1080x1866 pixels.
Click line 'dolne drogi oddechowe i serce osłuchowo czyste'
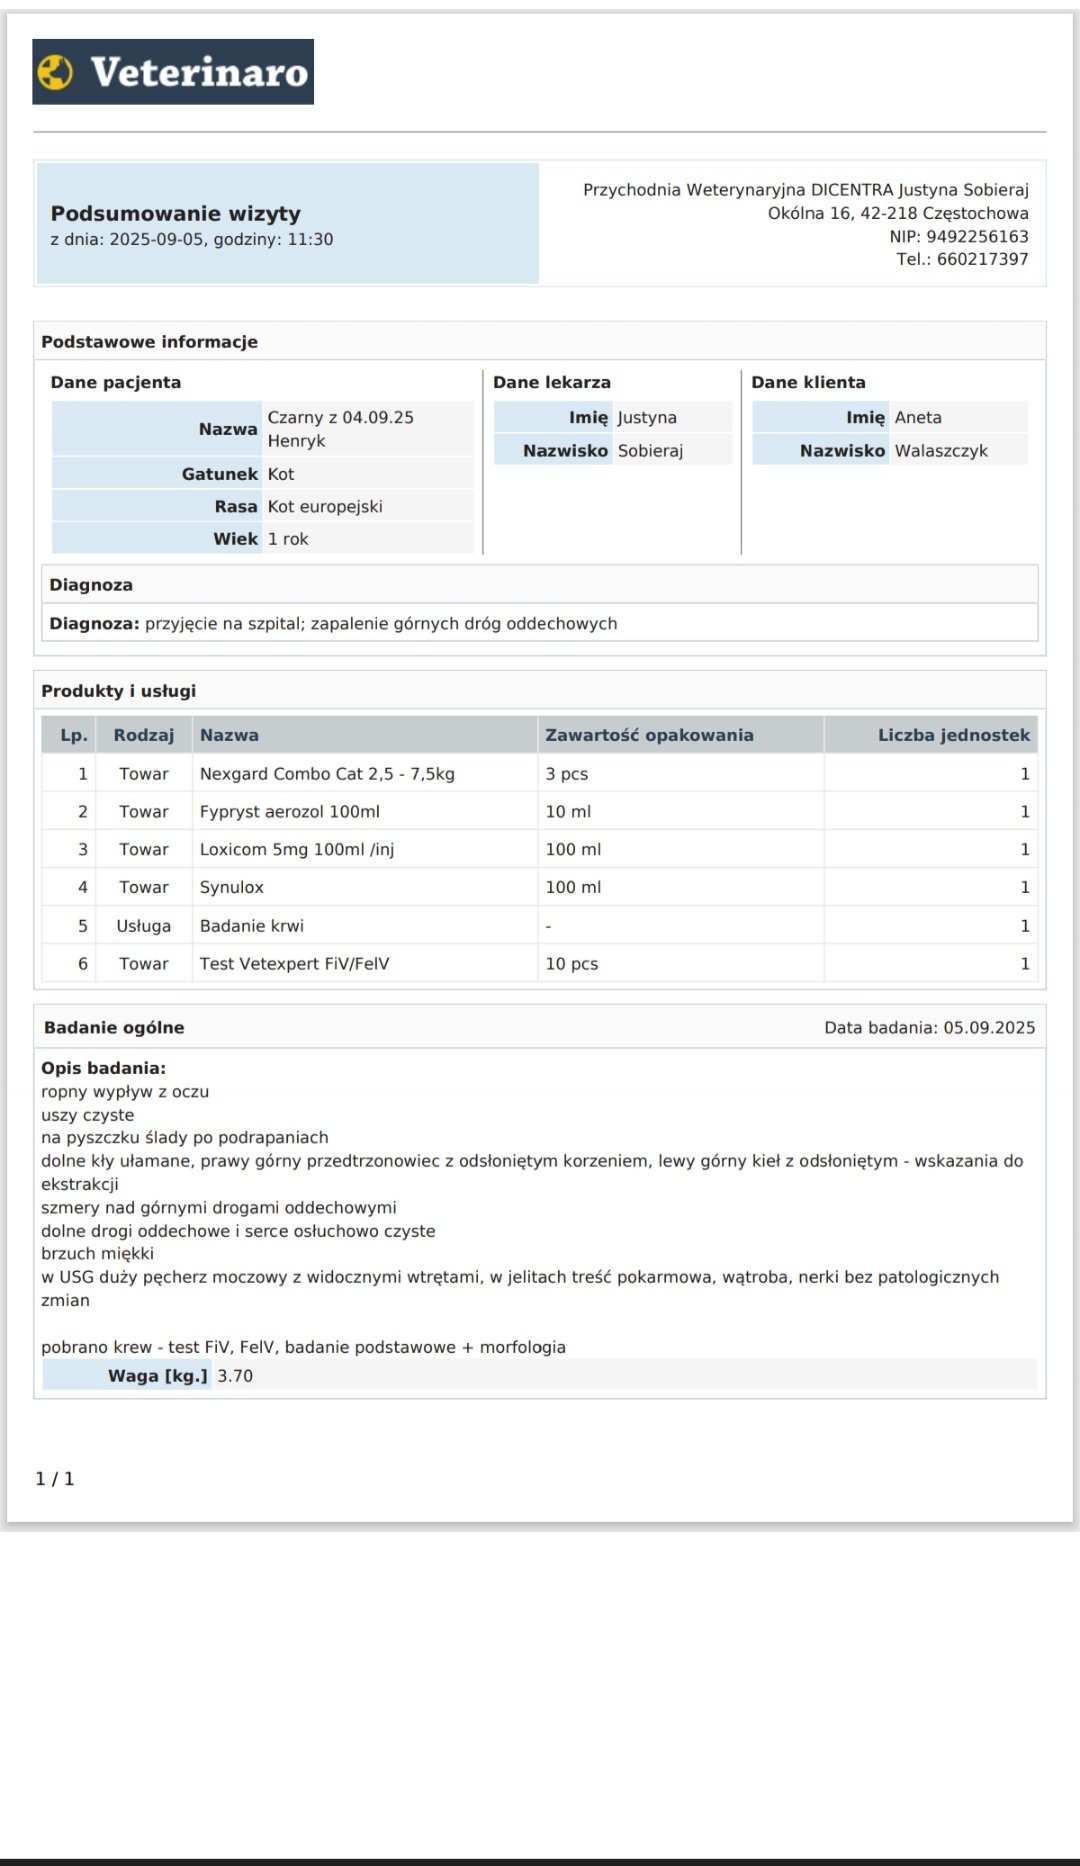click(x=238, y=1231)
